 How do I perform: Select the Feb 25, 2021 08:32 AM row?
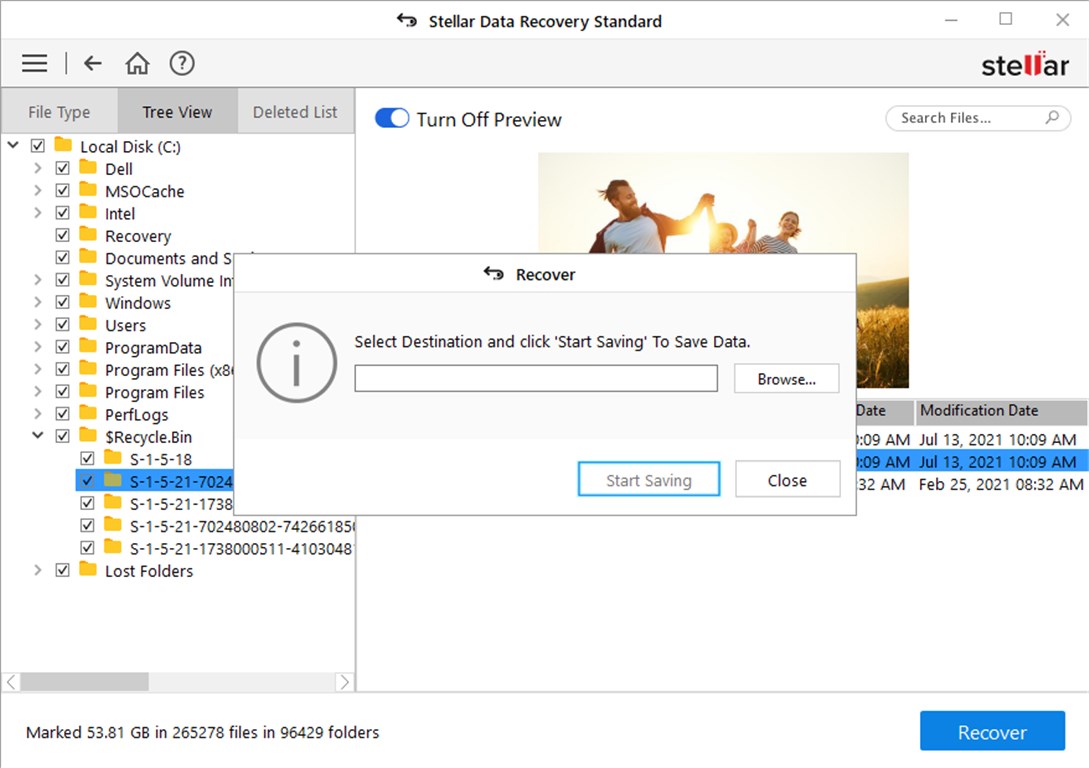coord(970,484)
